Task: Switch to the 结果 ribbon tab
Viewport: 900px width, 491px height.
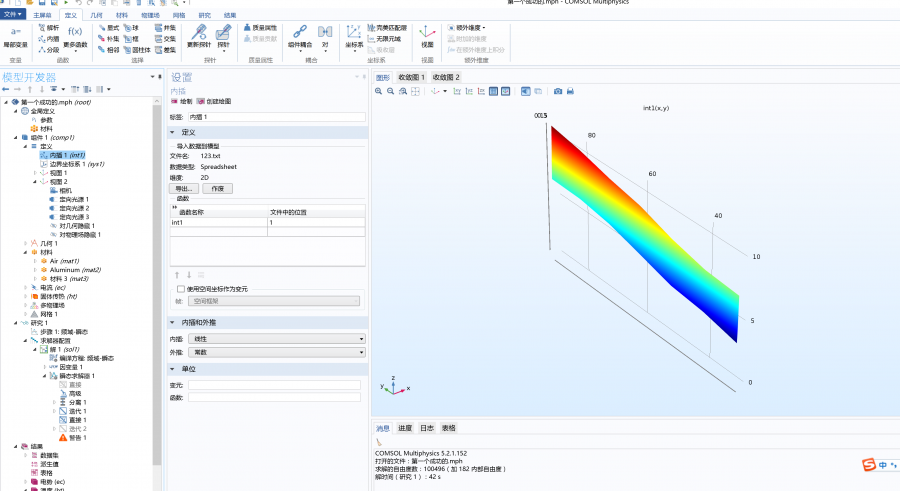Action: pos(230,15)
